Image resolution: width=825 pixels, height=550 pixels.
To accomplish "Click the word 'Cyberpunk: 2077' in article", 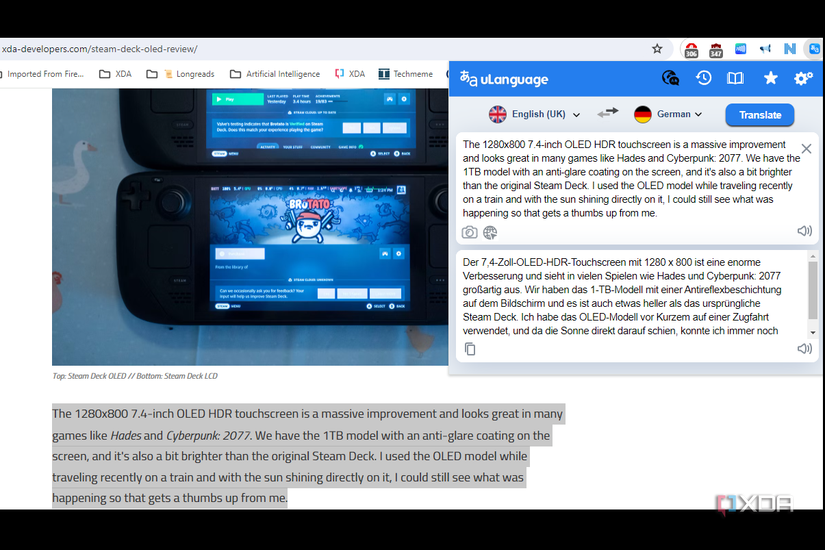I will [x=208, y=436].
